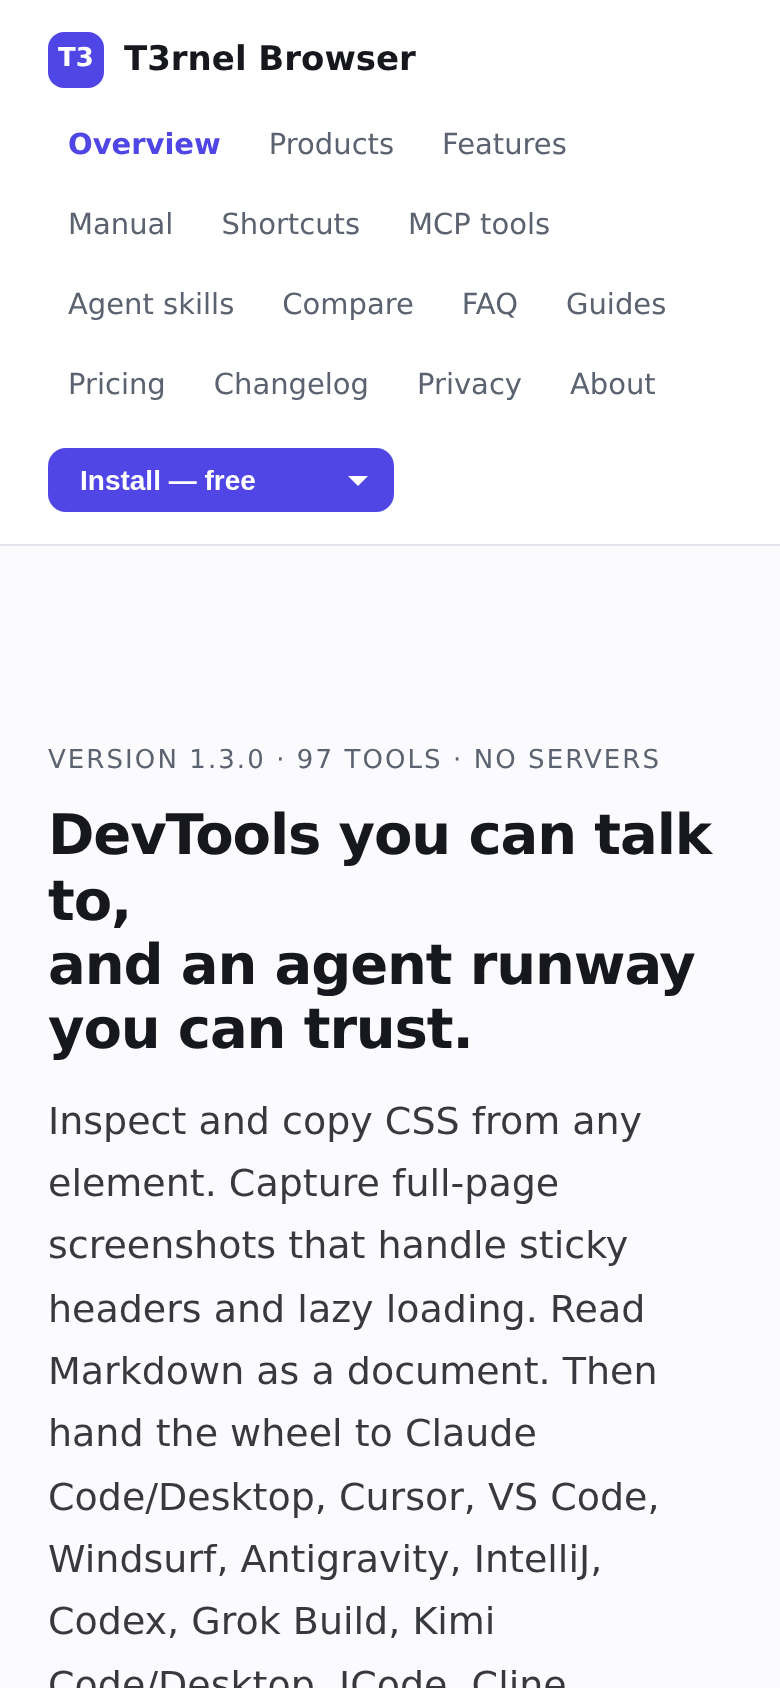Go to the About page
The image size is (780, 1688).
pyautogui.click(x=612, y=384)
